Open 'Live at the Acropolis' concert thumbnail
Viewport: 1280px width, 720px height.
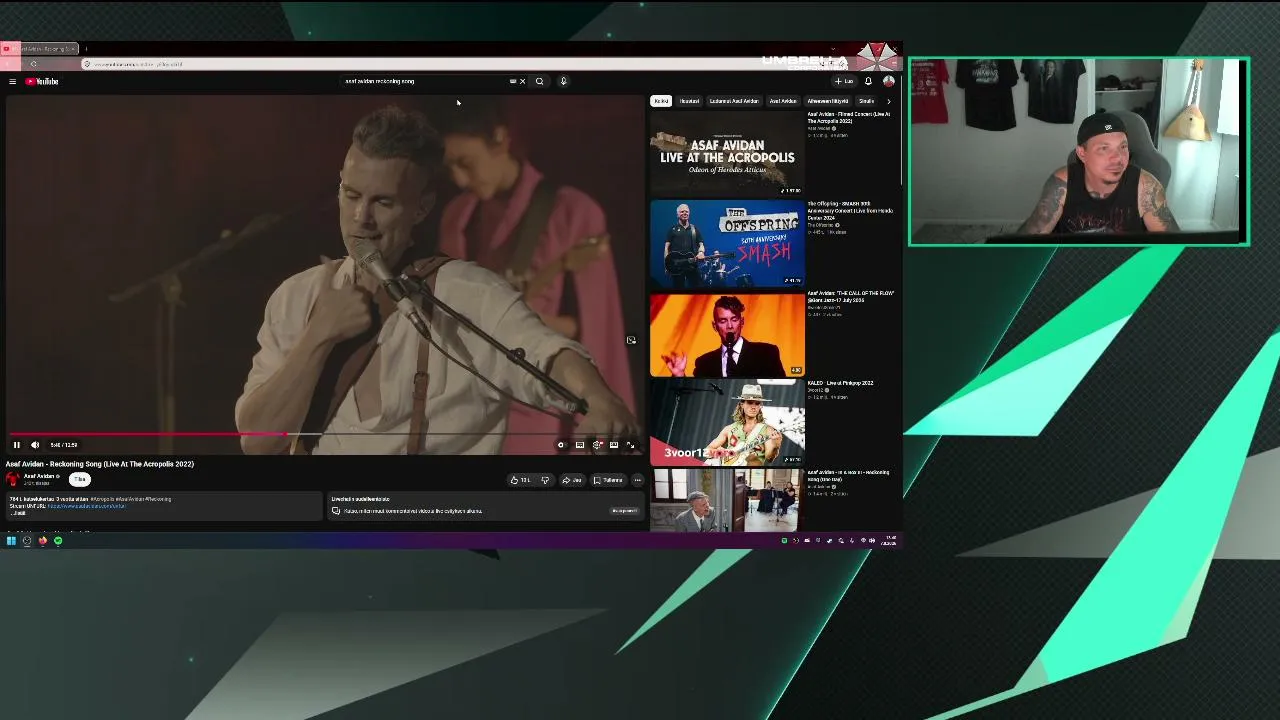pos(727,153)
